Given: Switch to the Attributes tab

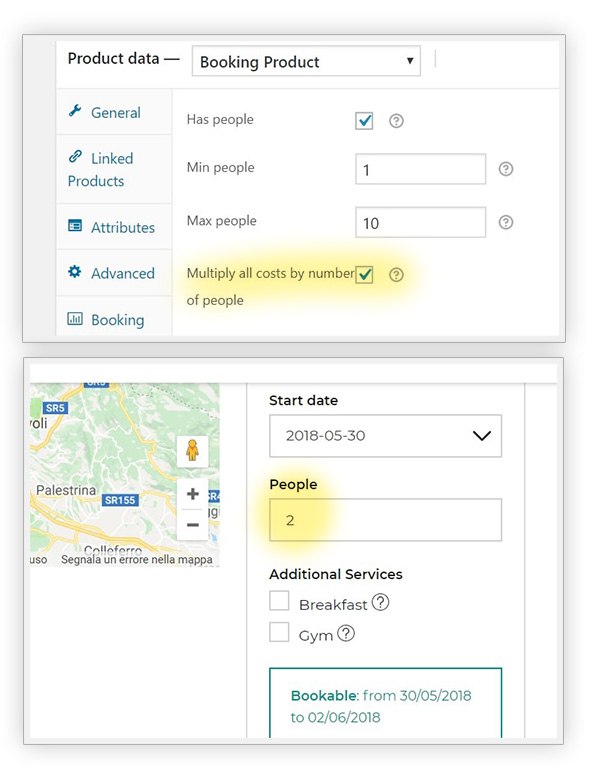Looking at the screenshot, I should [x=114, y=227].
